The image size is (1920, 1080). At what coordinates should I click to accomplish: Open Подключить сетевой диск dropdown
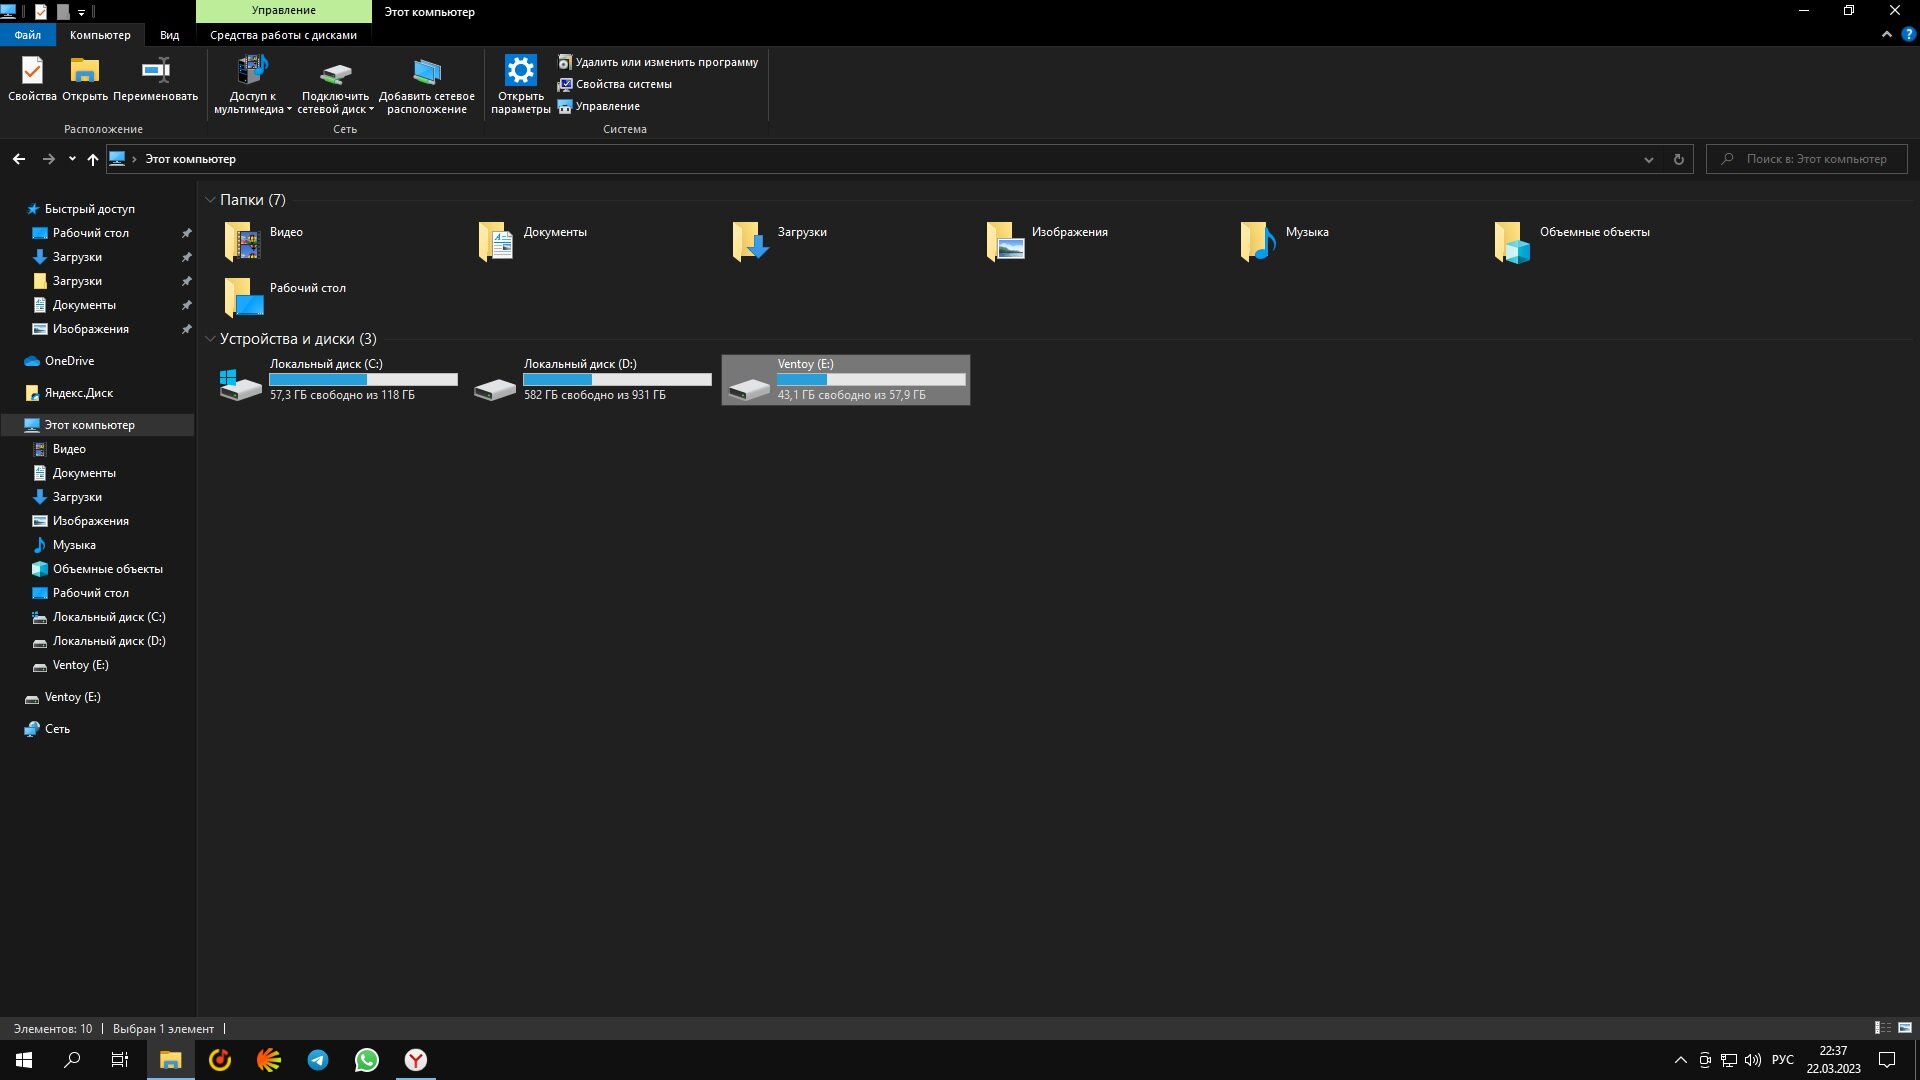pos(335,85)
